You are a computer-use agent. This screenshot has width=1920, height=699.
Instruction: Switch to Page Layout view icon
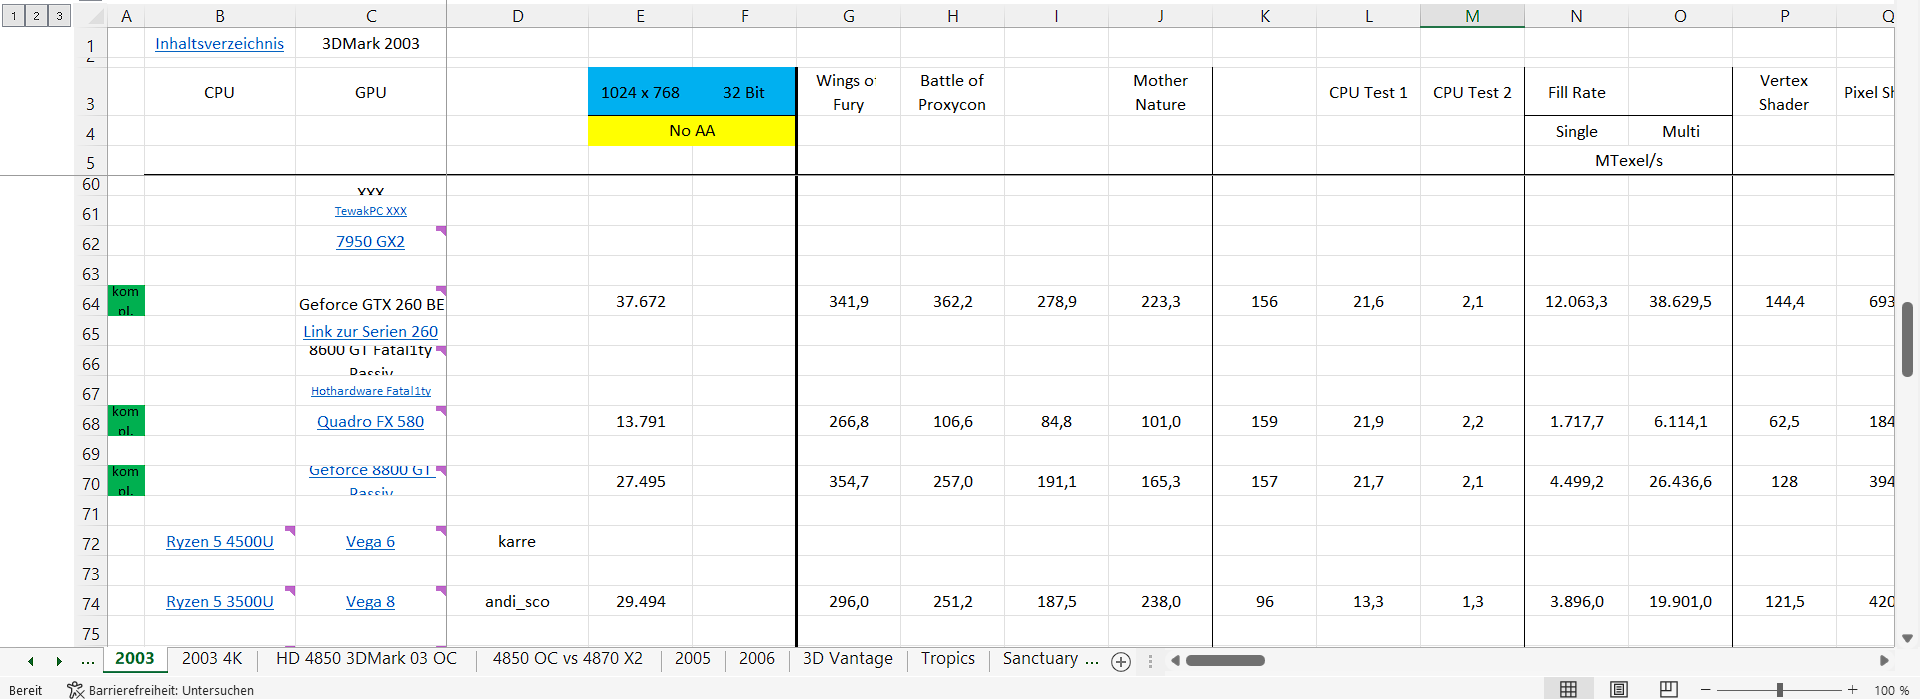tap(1618, 689)
